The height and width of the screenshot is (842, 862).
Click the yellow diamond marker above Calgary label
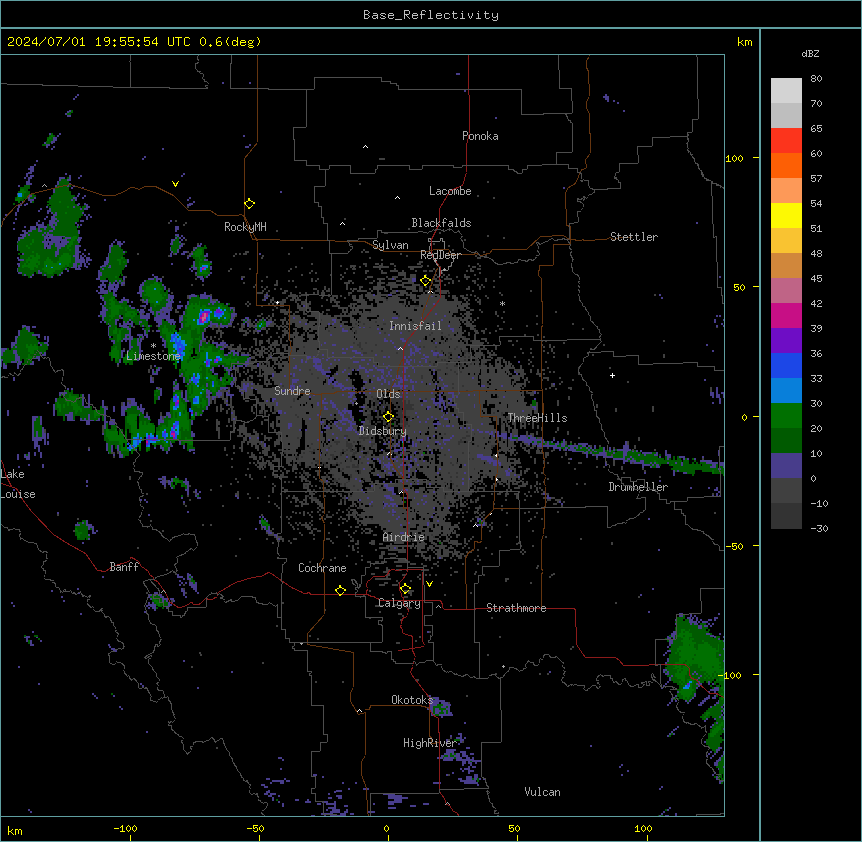405,589
